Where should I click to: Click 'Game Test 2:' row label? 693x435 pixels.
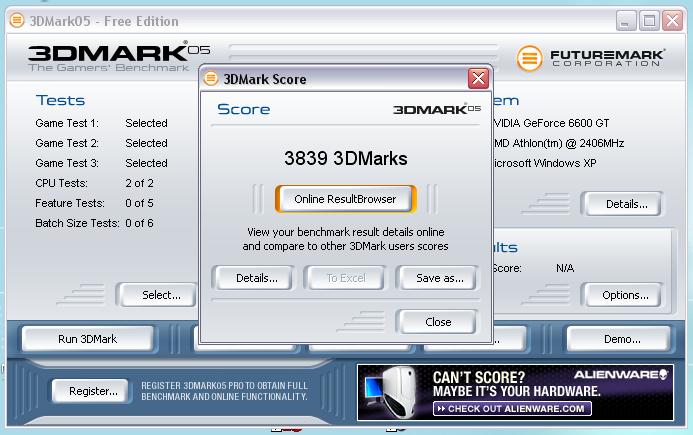click(x=67, y=143)
